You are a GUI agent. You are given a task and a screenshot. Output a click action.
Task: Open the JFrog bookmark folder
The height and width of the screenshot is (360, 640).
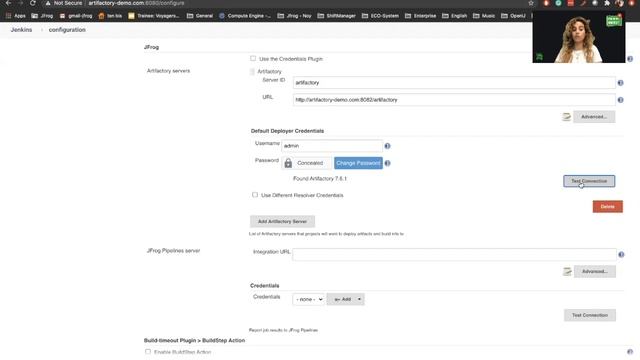[x=42, y=16]
